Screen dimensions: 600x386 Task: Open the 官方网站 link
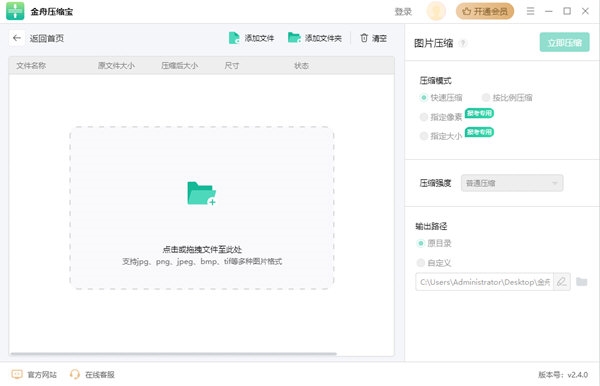pyautogui.click(x=42, y=375)
